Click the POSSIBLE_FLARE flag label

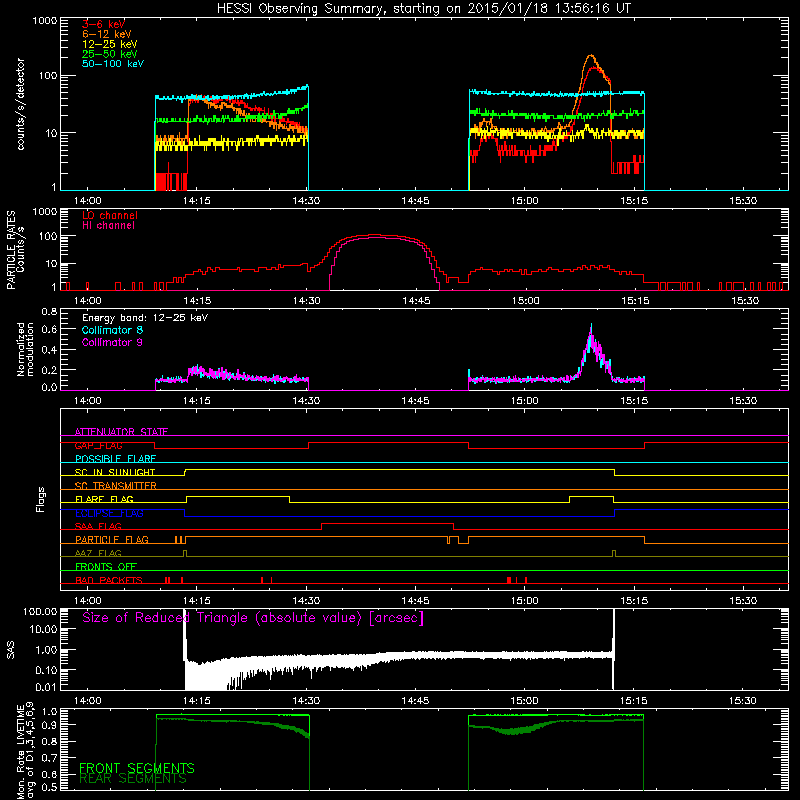tap(115, 459)
